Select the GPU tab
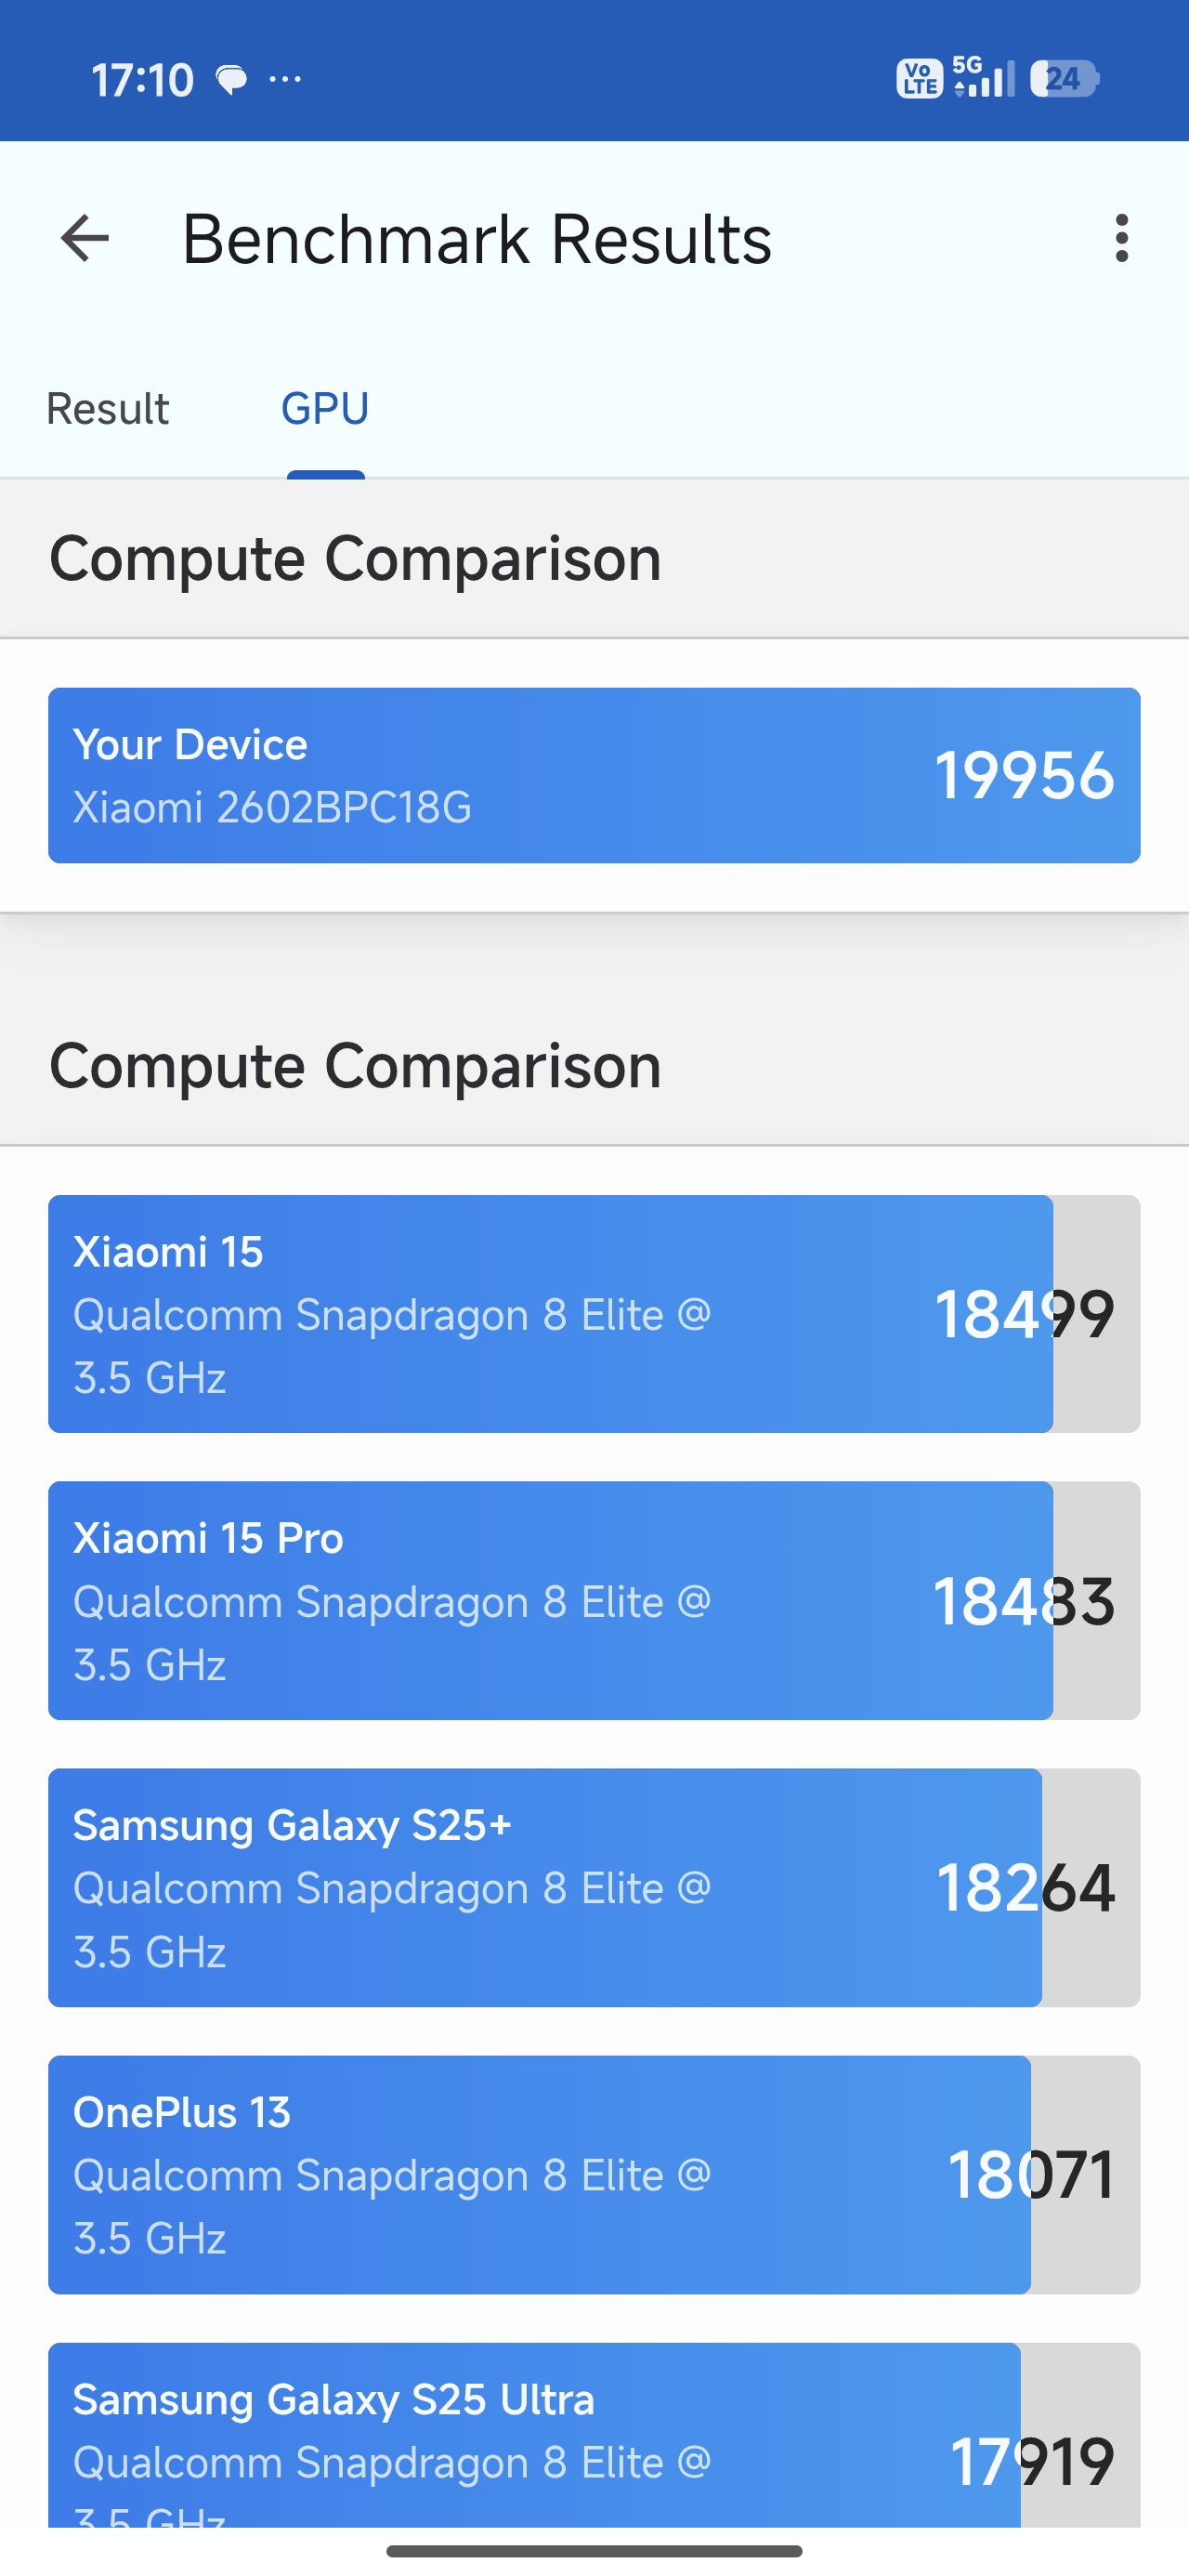 pyautogui.click(x=325, y=409)
